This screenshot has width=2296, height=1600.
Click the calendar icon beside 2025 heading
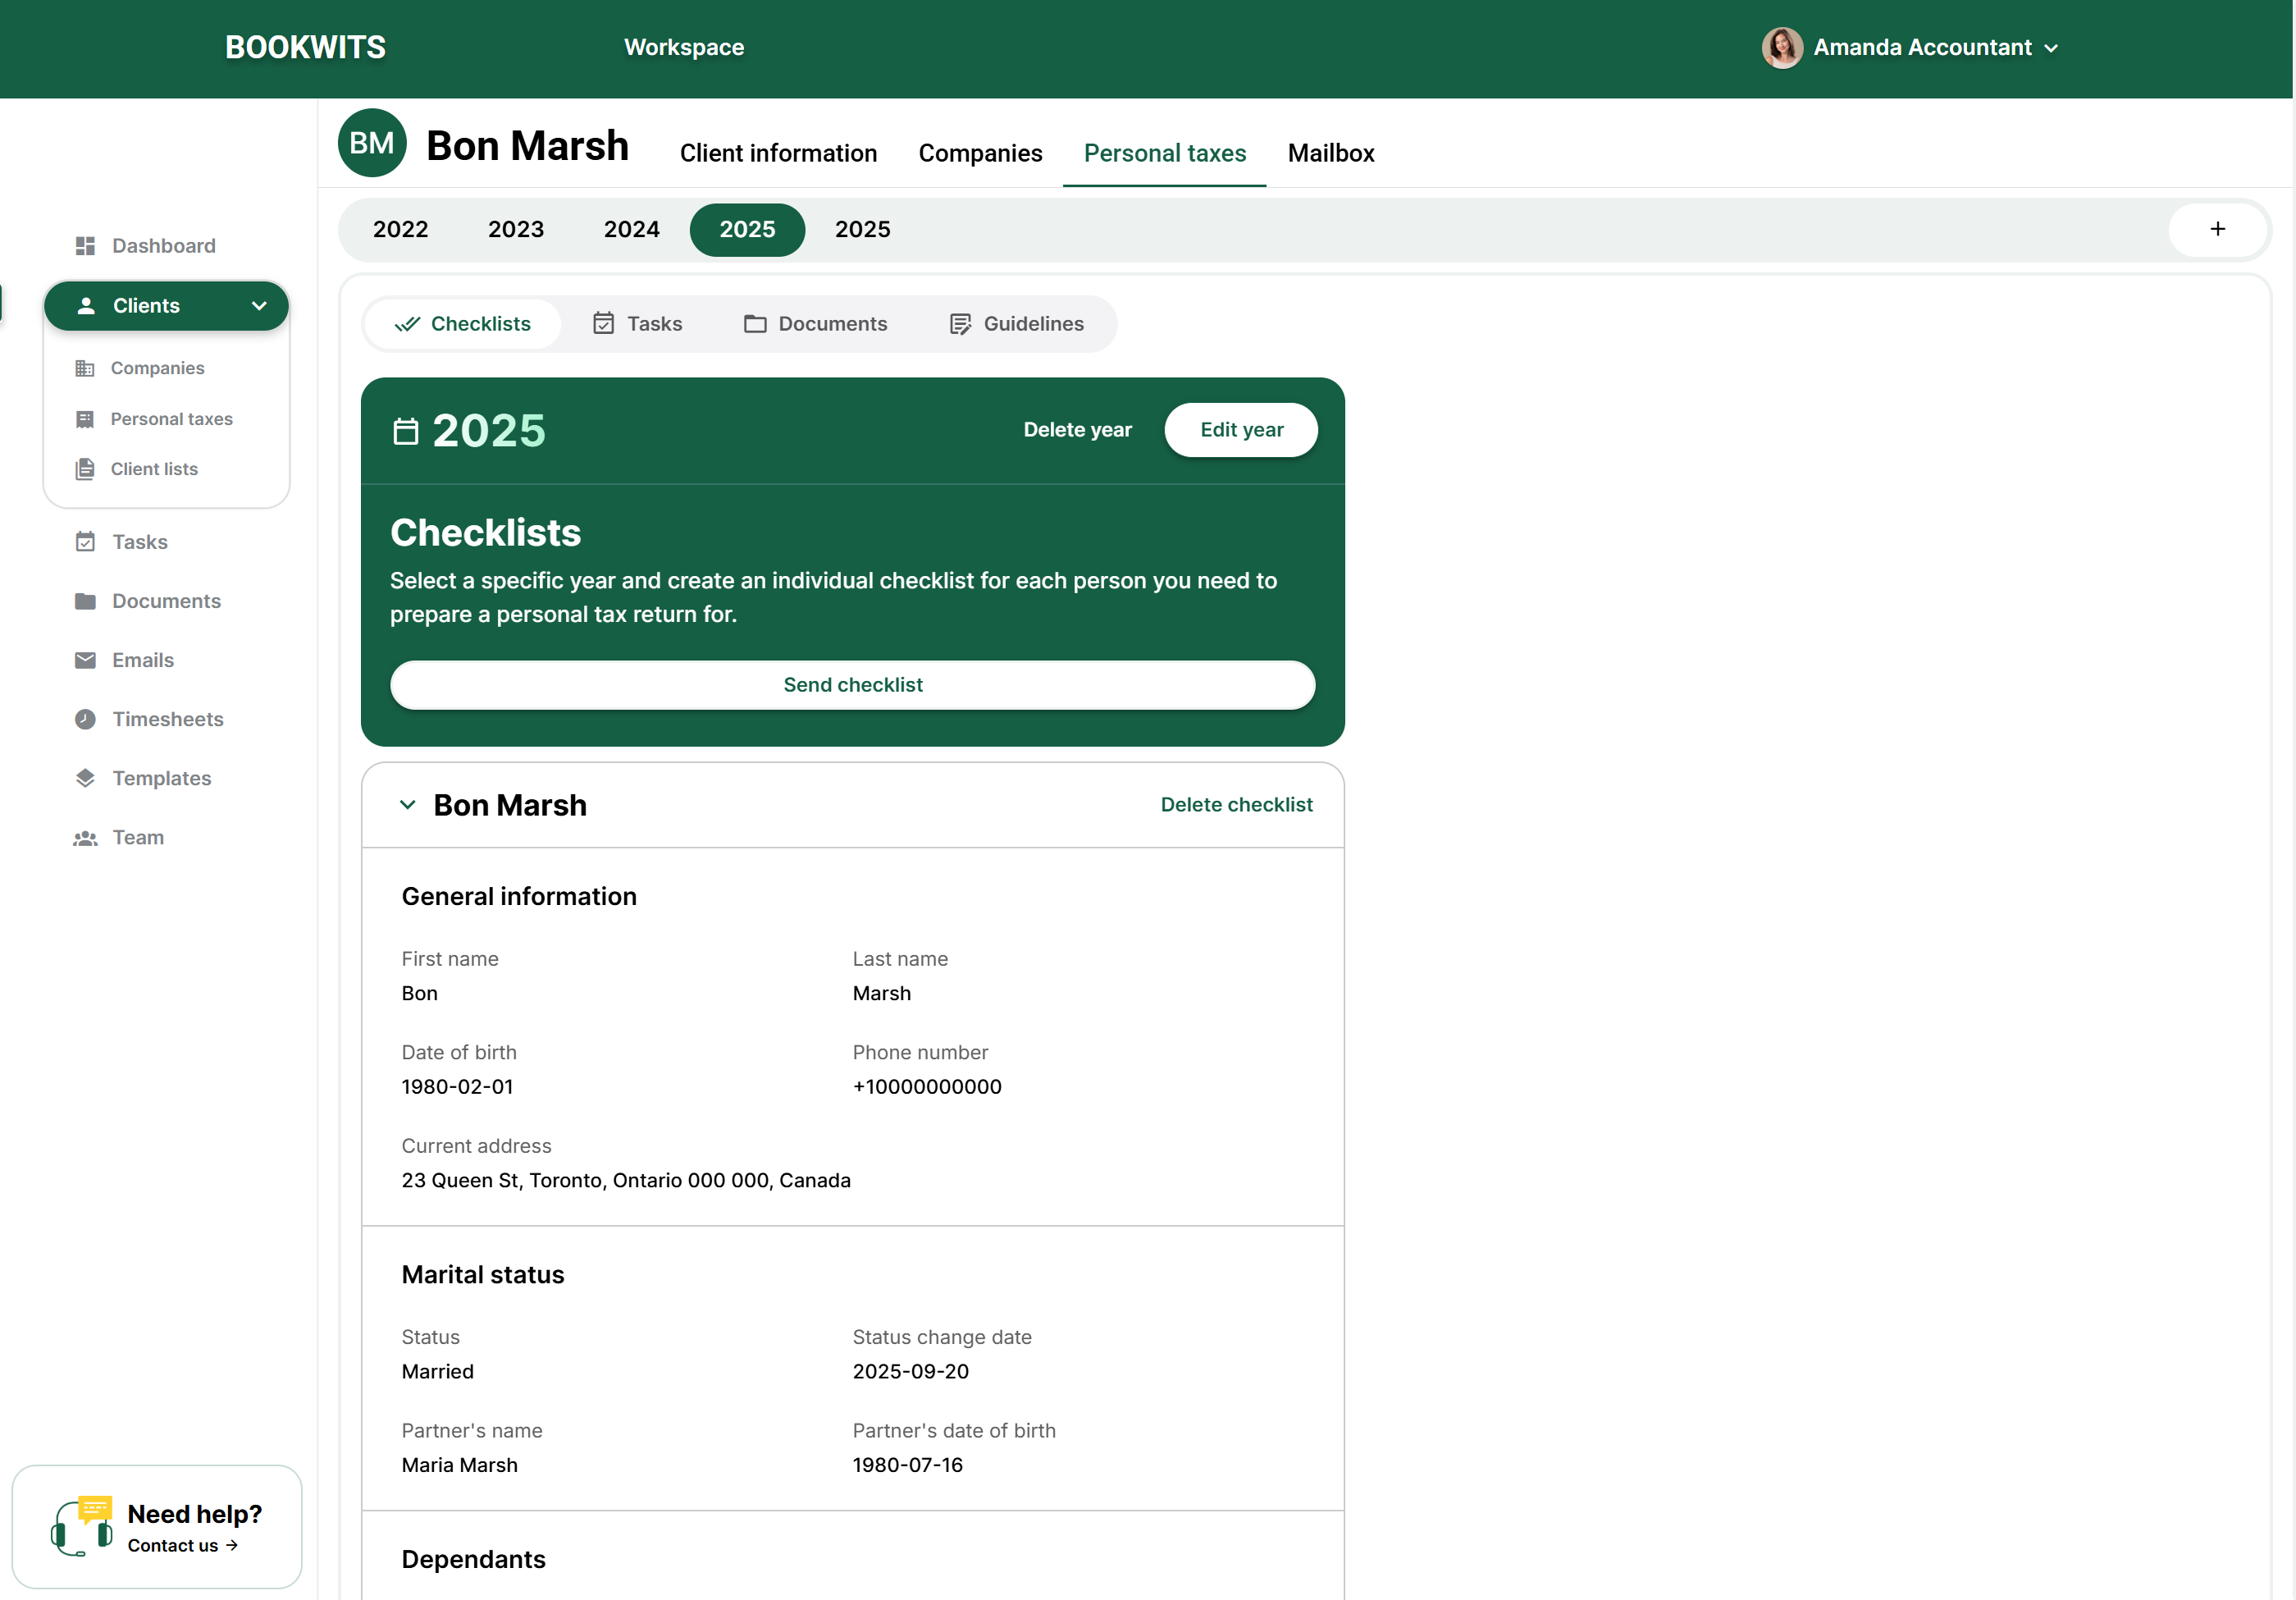click(406, 431)
